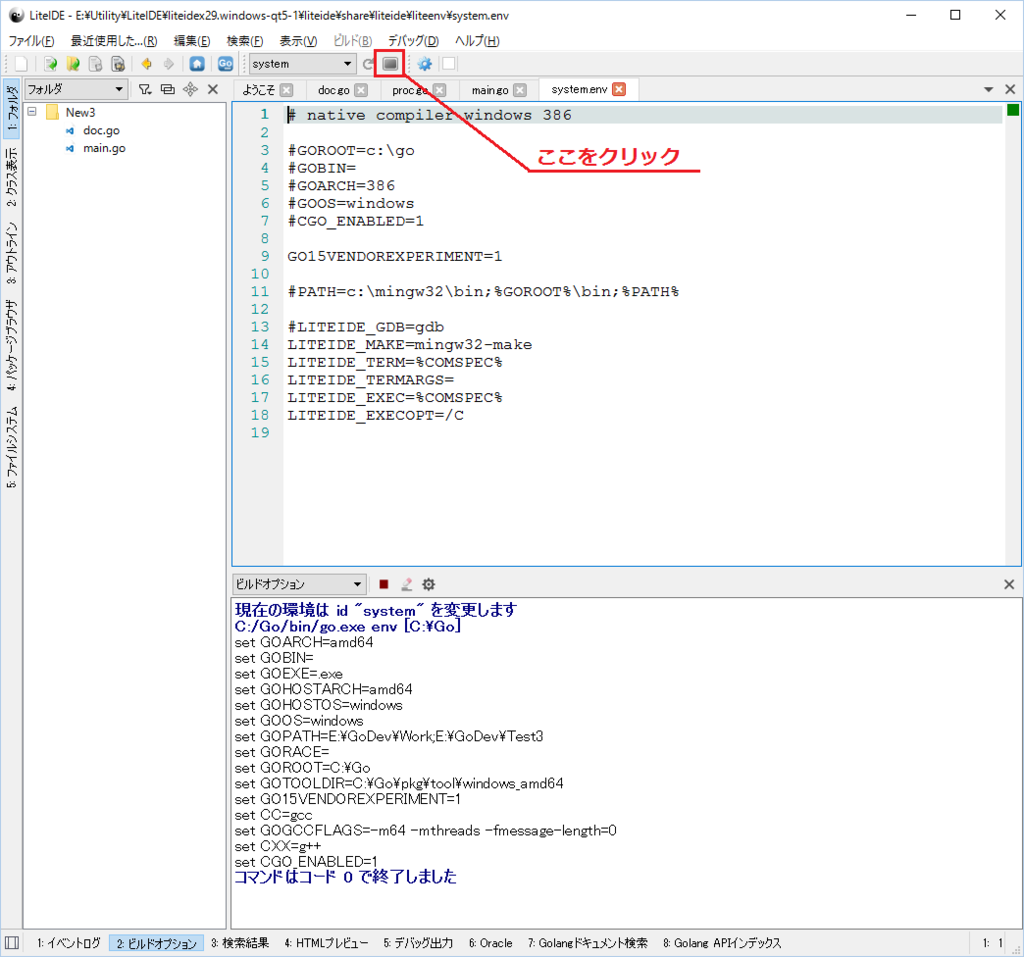The height and width of the screenshot is (957, 1024).
Task: Toggle the イベントログ bottom panel
Action: point(69,943)
